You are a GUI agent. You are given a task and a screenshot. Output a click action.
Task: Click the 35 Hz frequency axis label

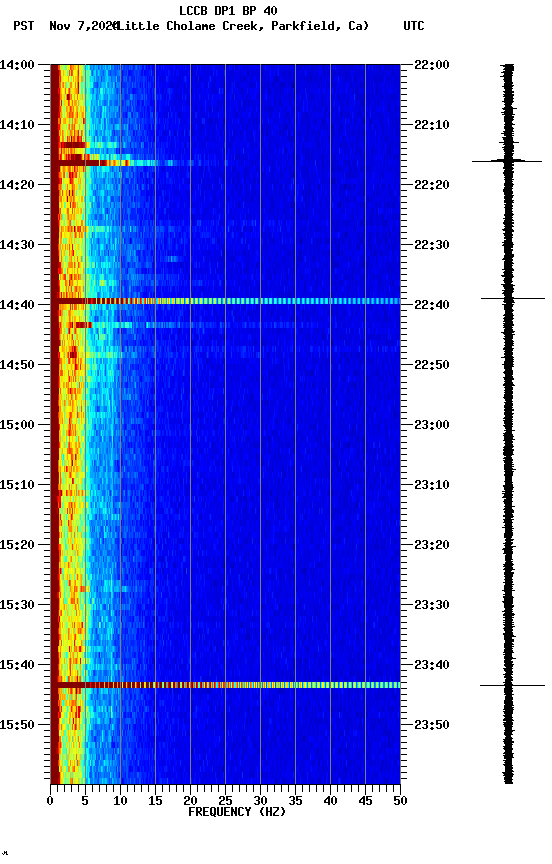click(295, 801)
